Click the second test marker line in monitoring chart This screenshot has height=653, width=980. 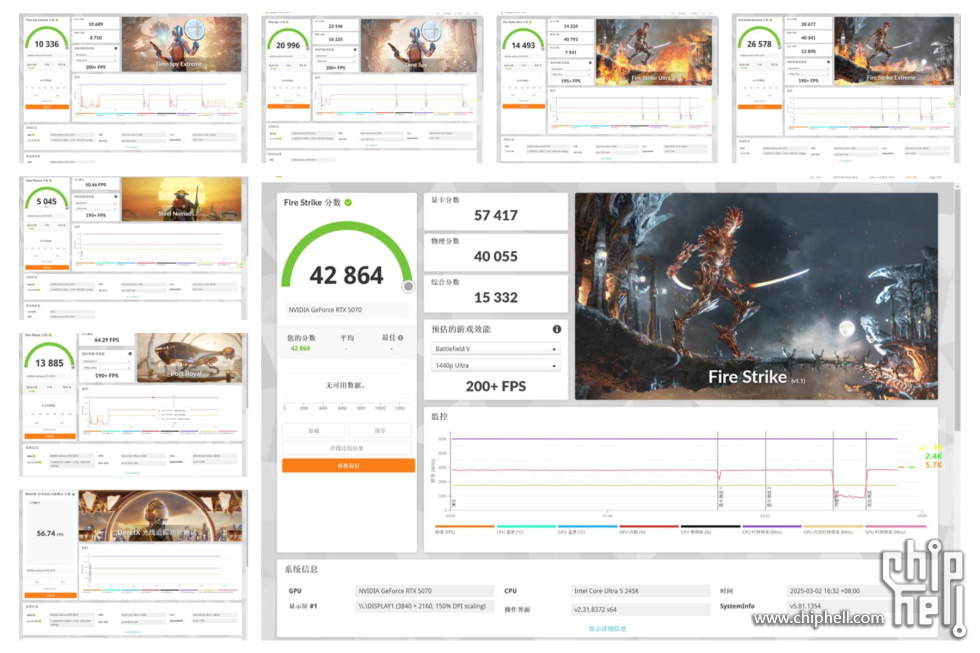coord(766,472)
